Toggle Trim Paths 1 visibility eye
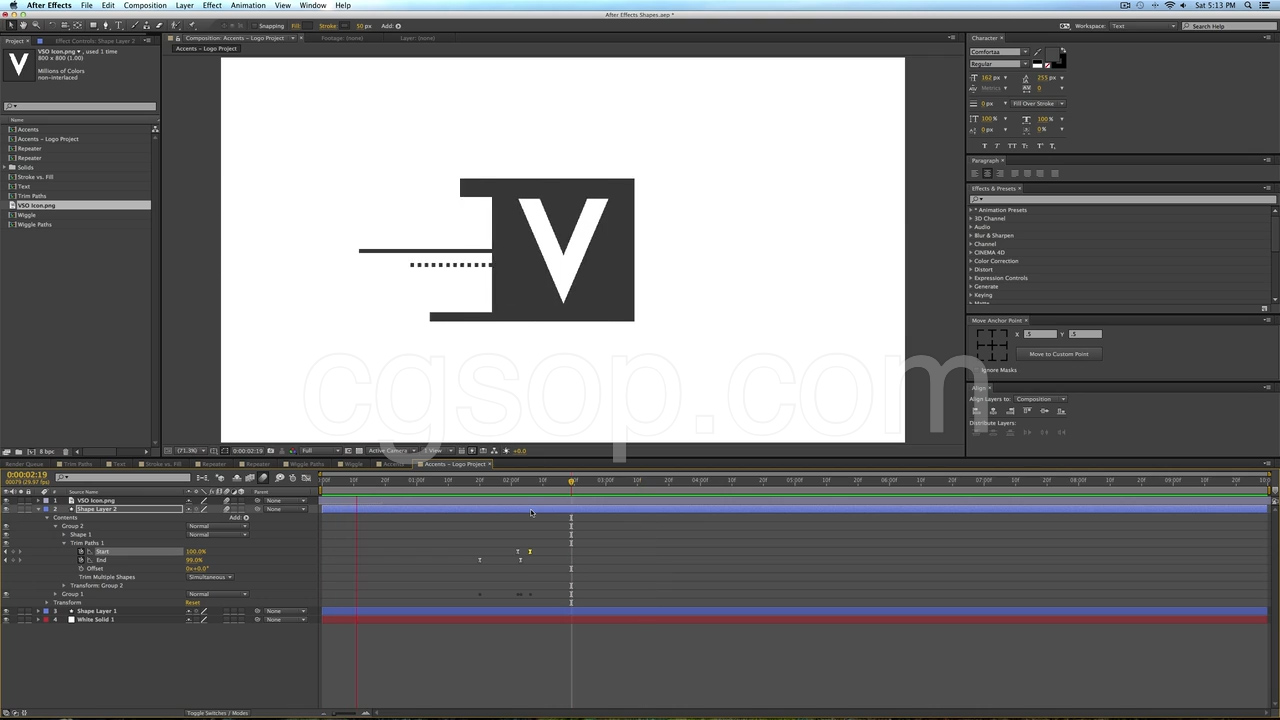The width and height of the screenshot is (1280, 720). [6, 543]
